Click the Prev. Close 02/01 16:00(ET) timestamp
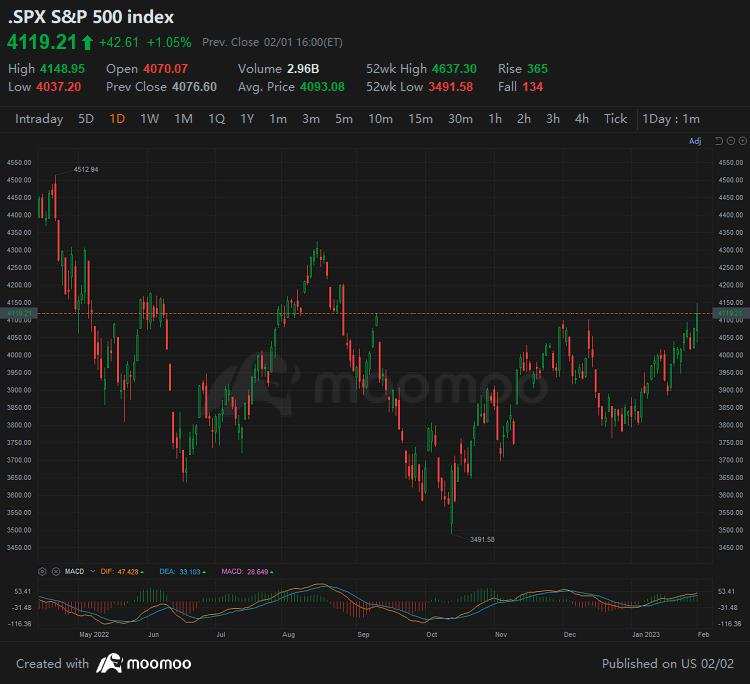The width and height of the screenshot is (750, 684). [272, 43]
